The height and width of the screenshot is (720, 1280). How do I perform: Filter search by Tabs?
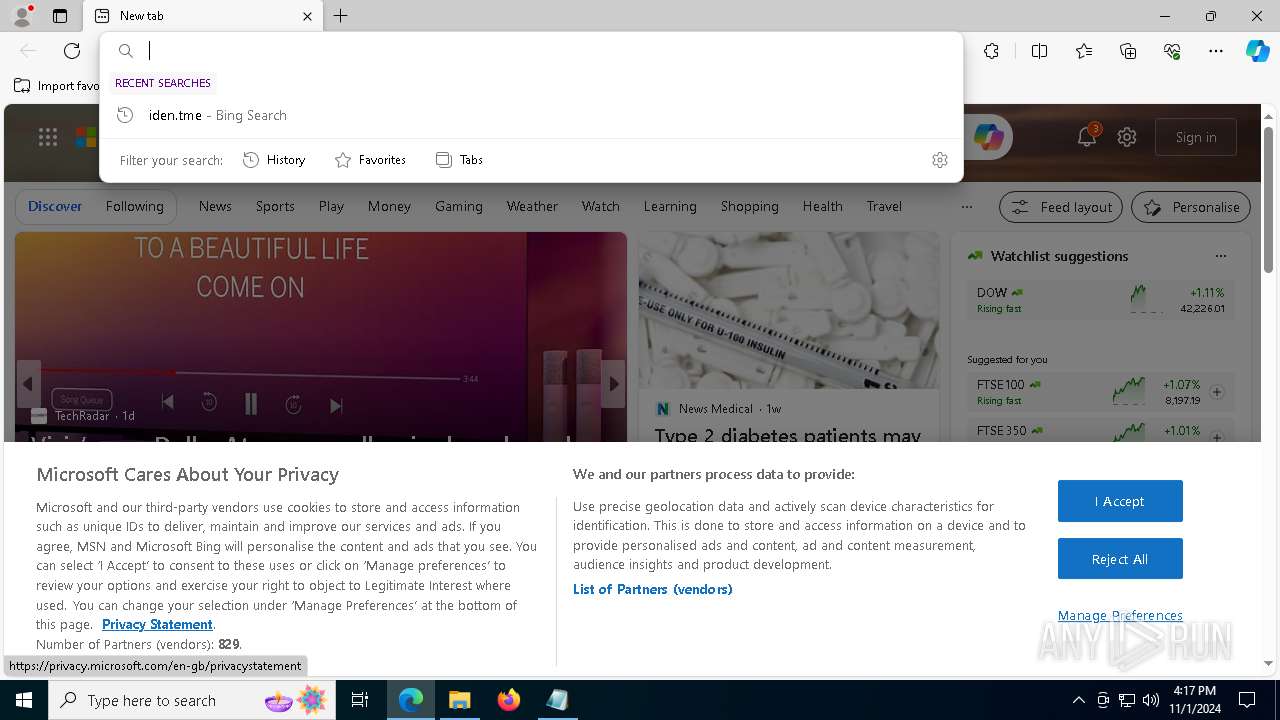[460, 160]
